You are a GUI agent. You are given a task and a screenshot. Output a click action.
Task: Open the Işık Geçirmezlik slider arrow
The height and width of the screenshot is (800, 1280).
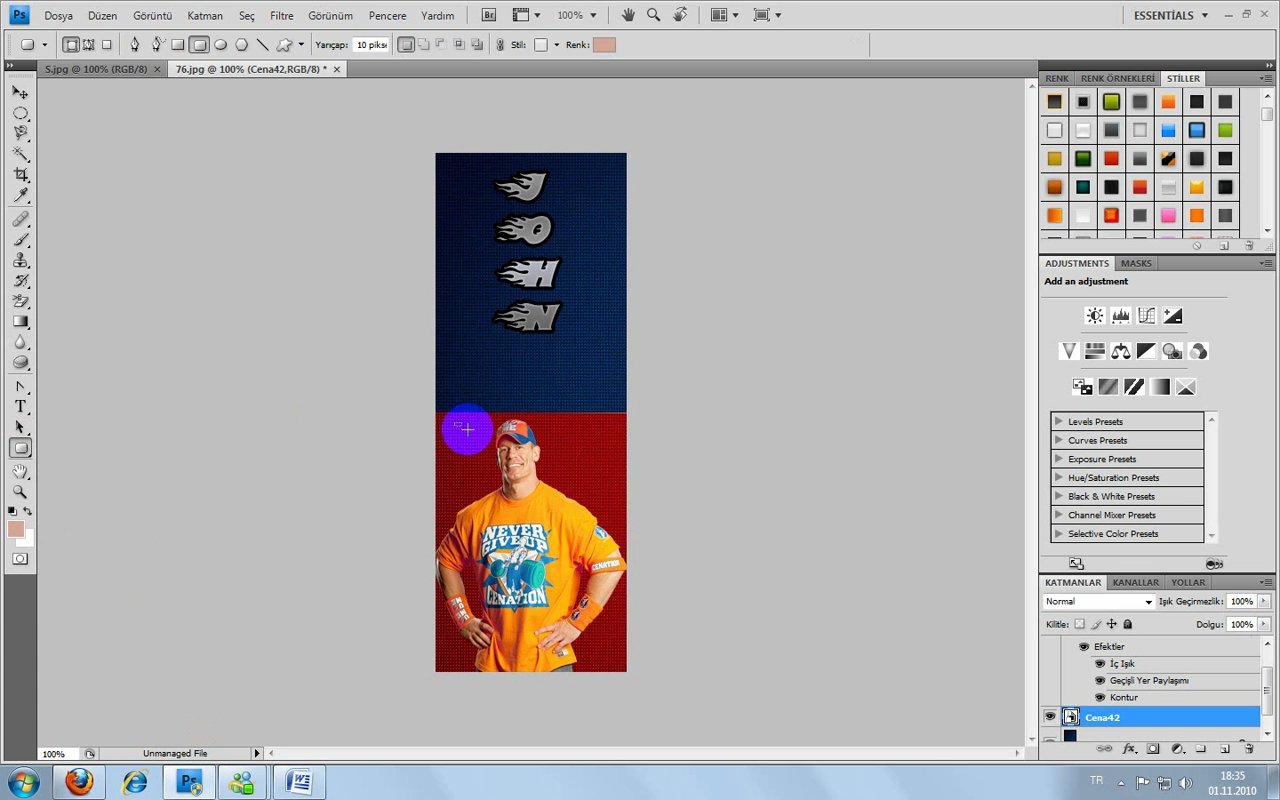(x=1265, y=602)
